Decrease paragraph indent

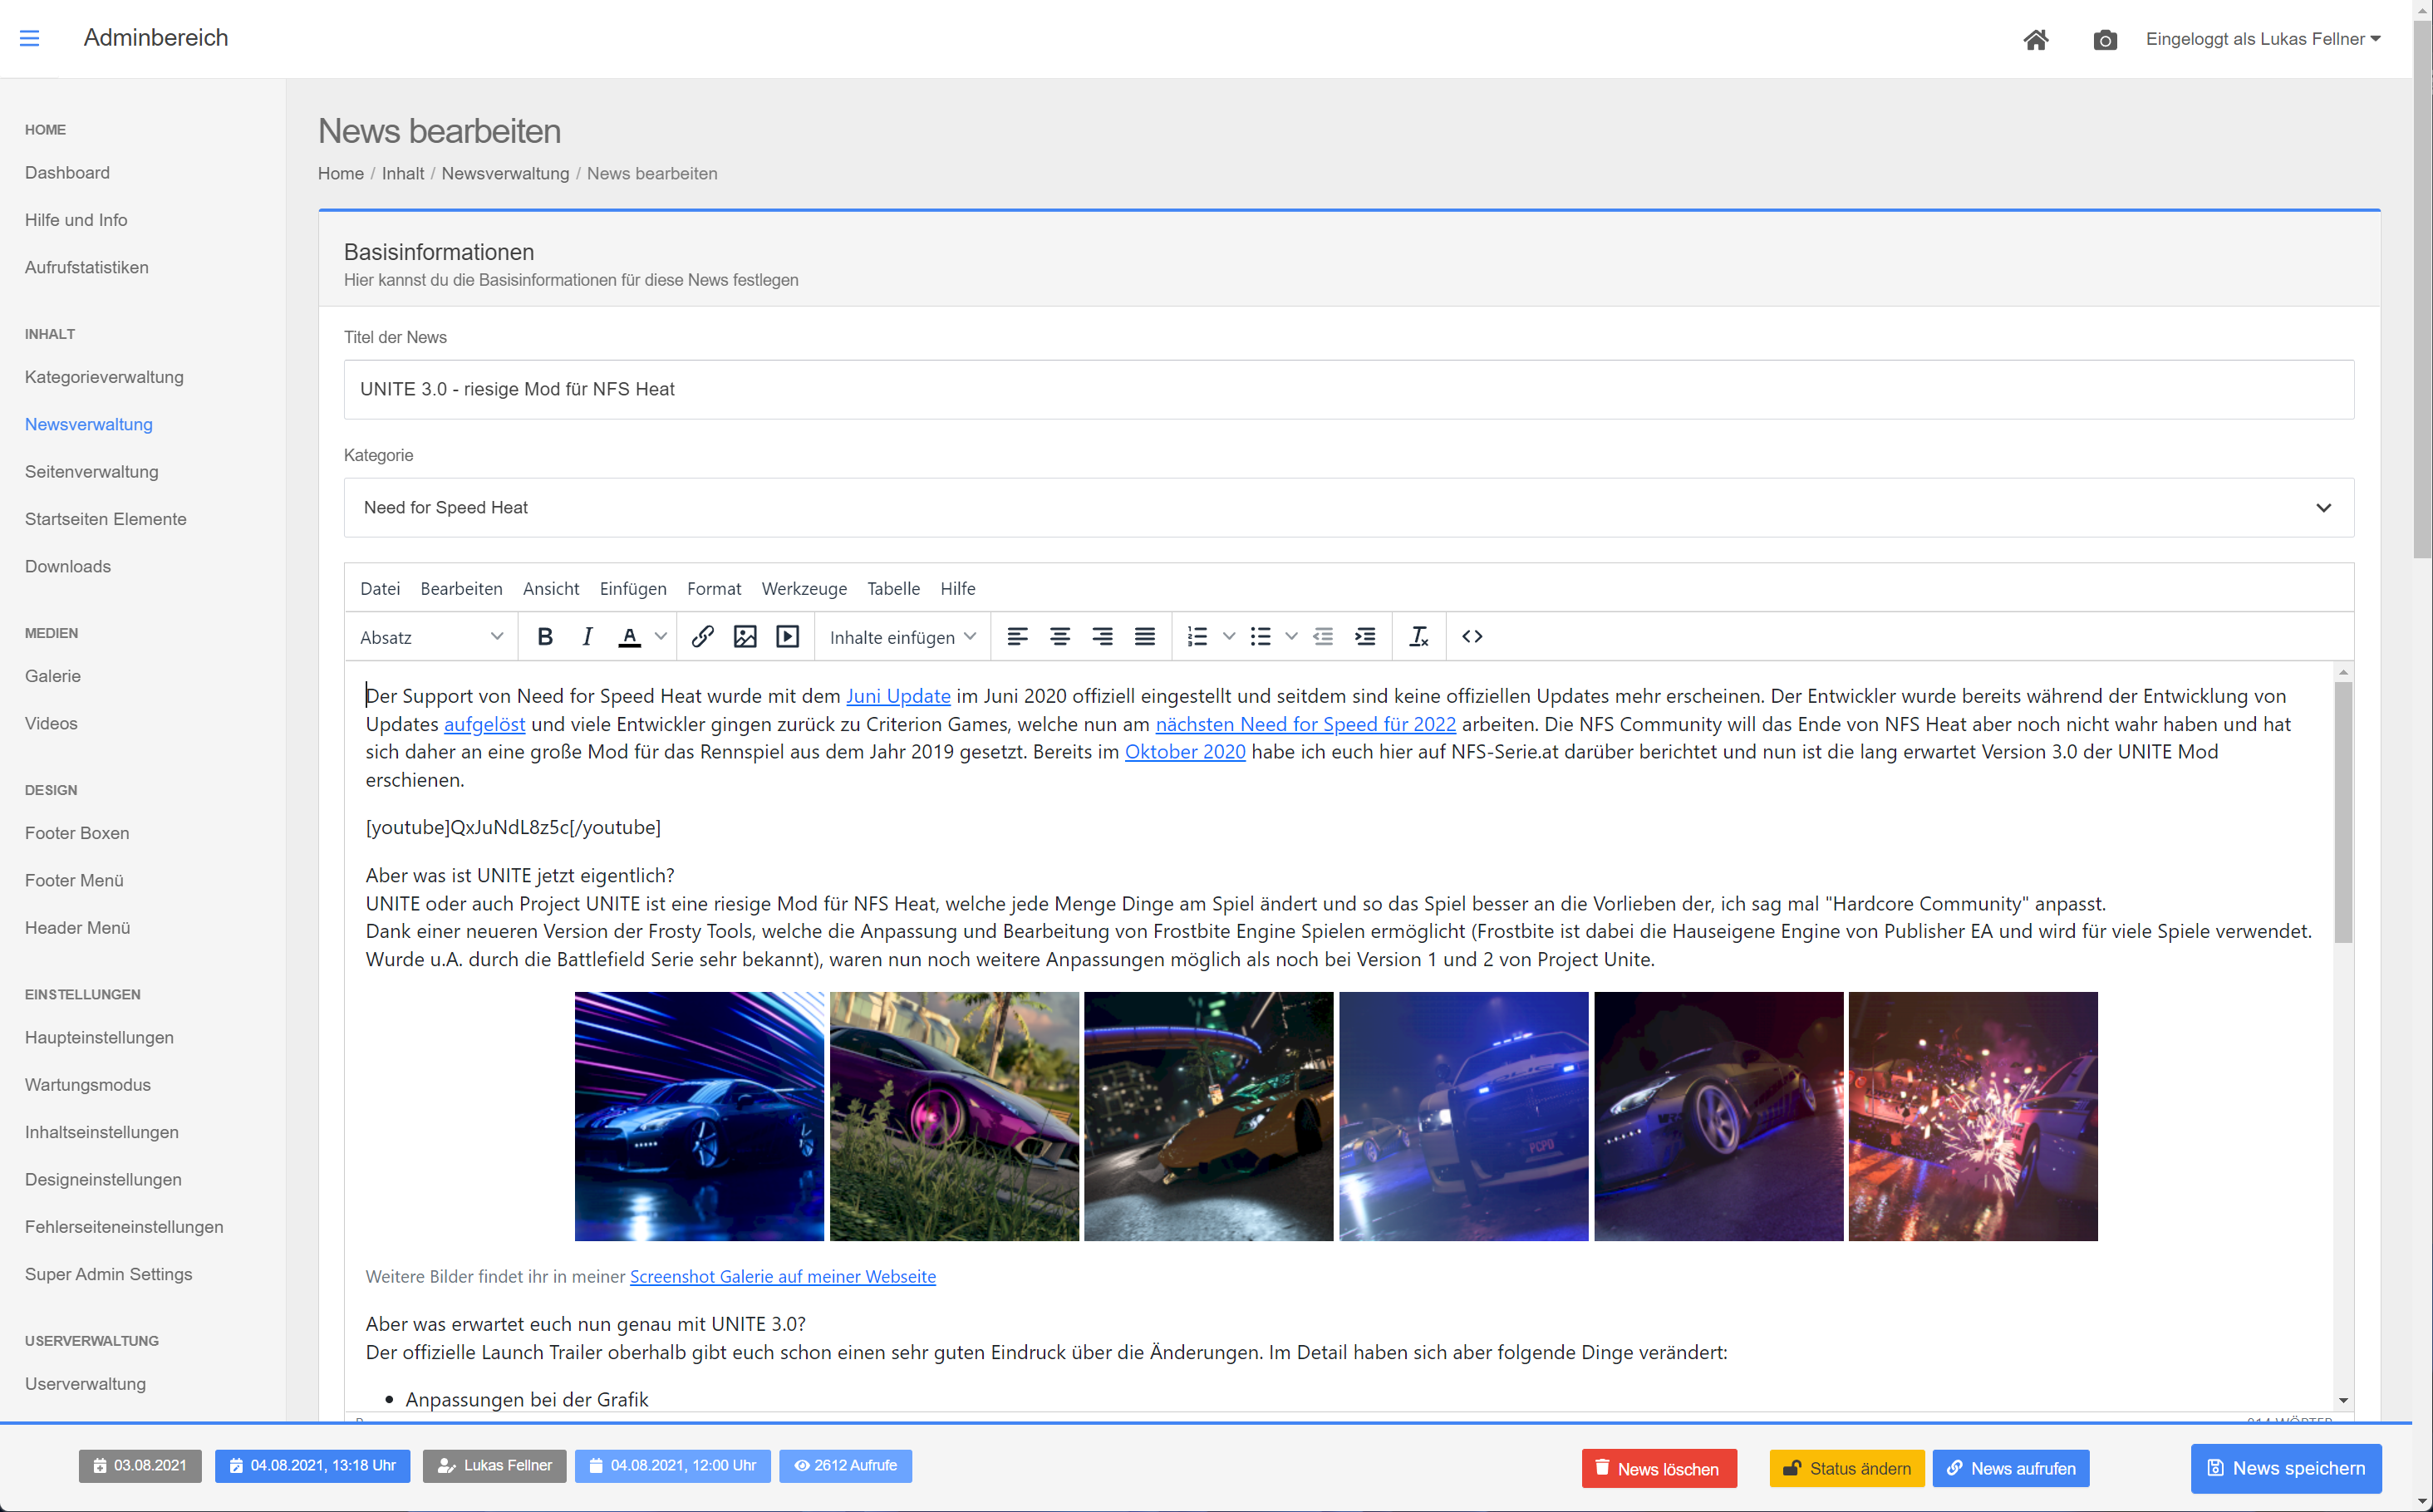pos(1323,637)
